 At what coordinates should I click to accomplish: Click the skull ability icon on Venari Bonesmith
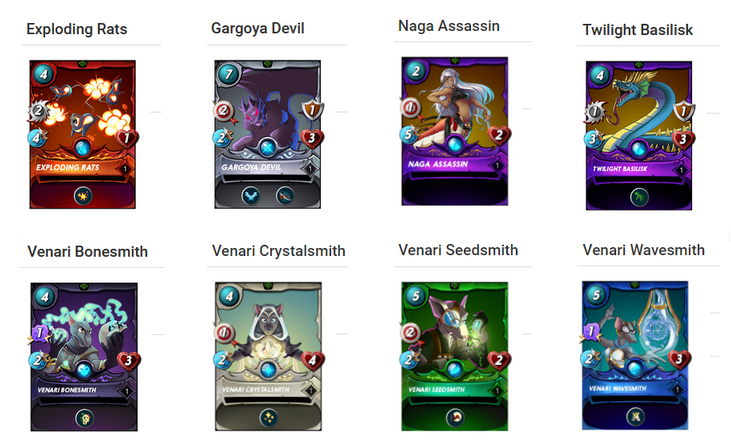[84, 419]
